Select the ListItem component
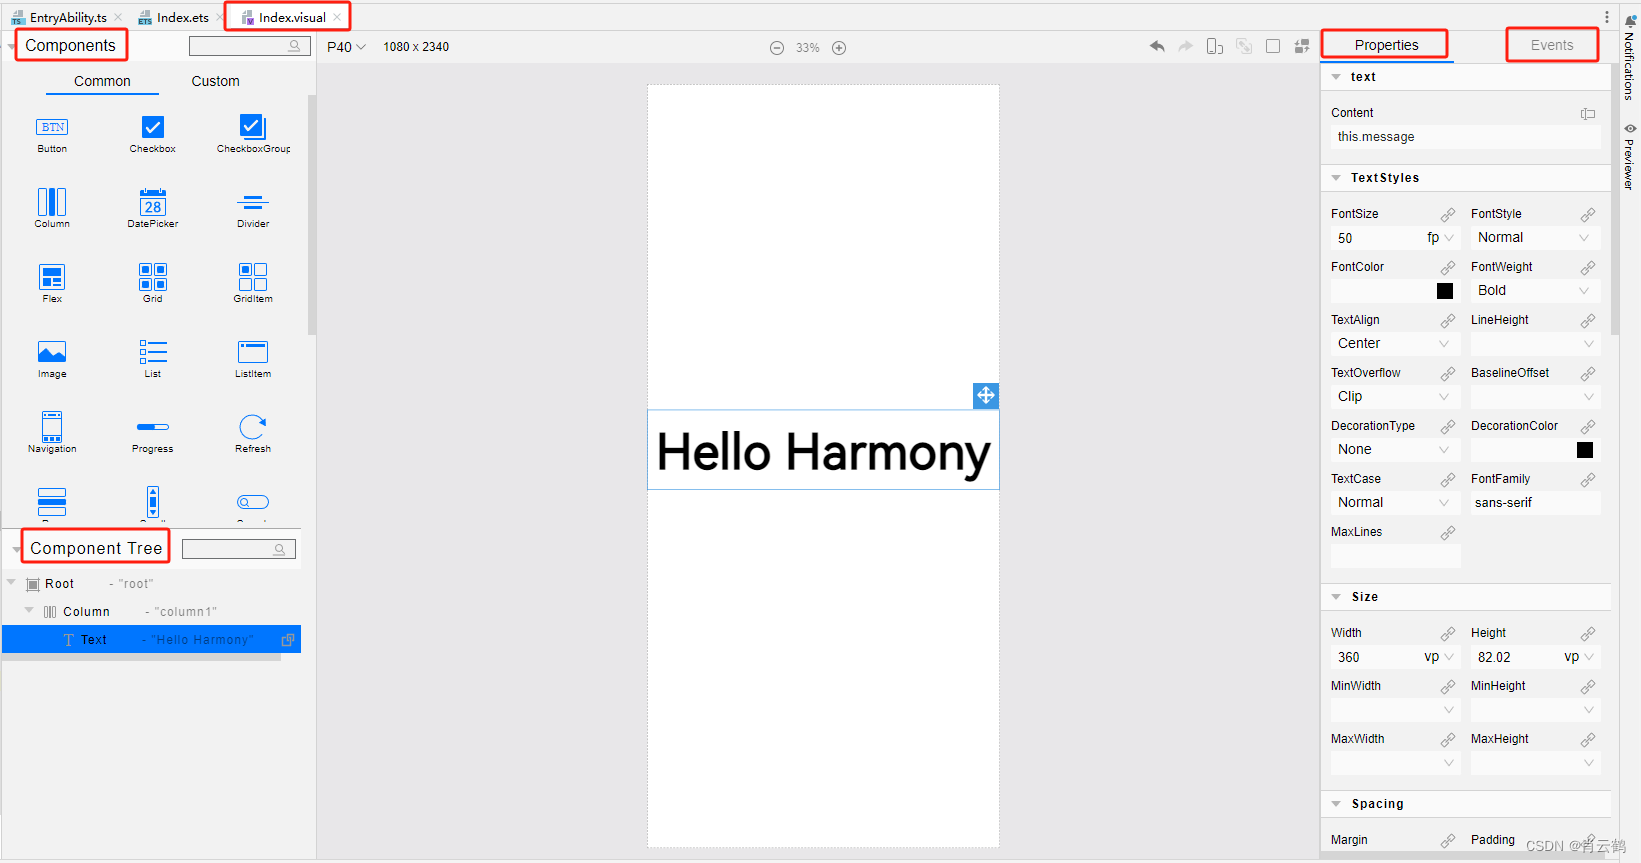1641x863 pixels. [x=253, y=358]
